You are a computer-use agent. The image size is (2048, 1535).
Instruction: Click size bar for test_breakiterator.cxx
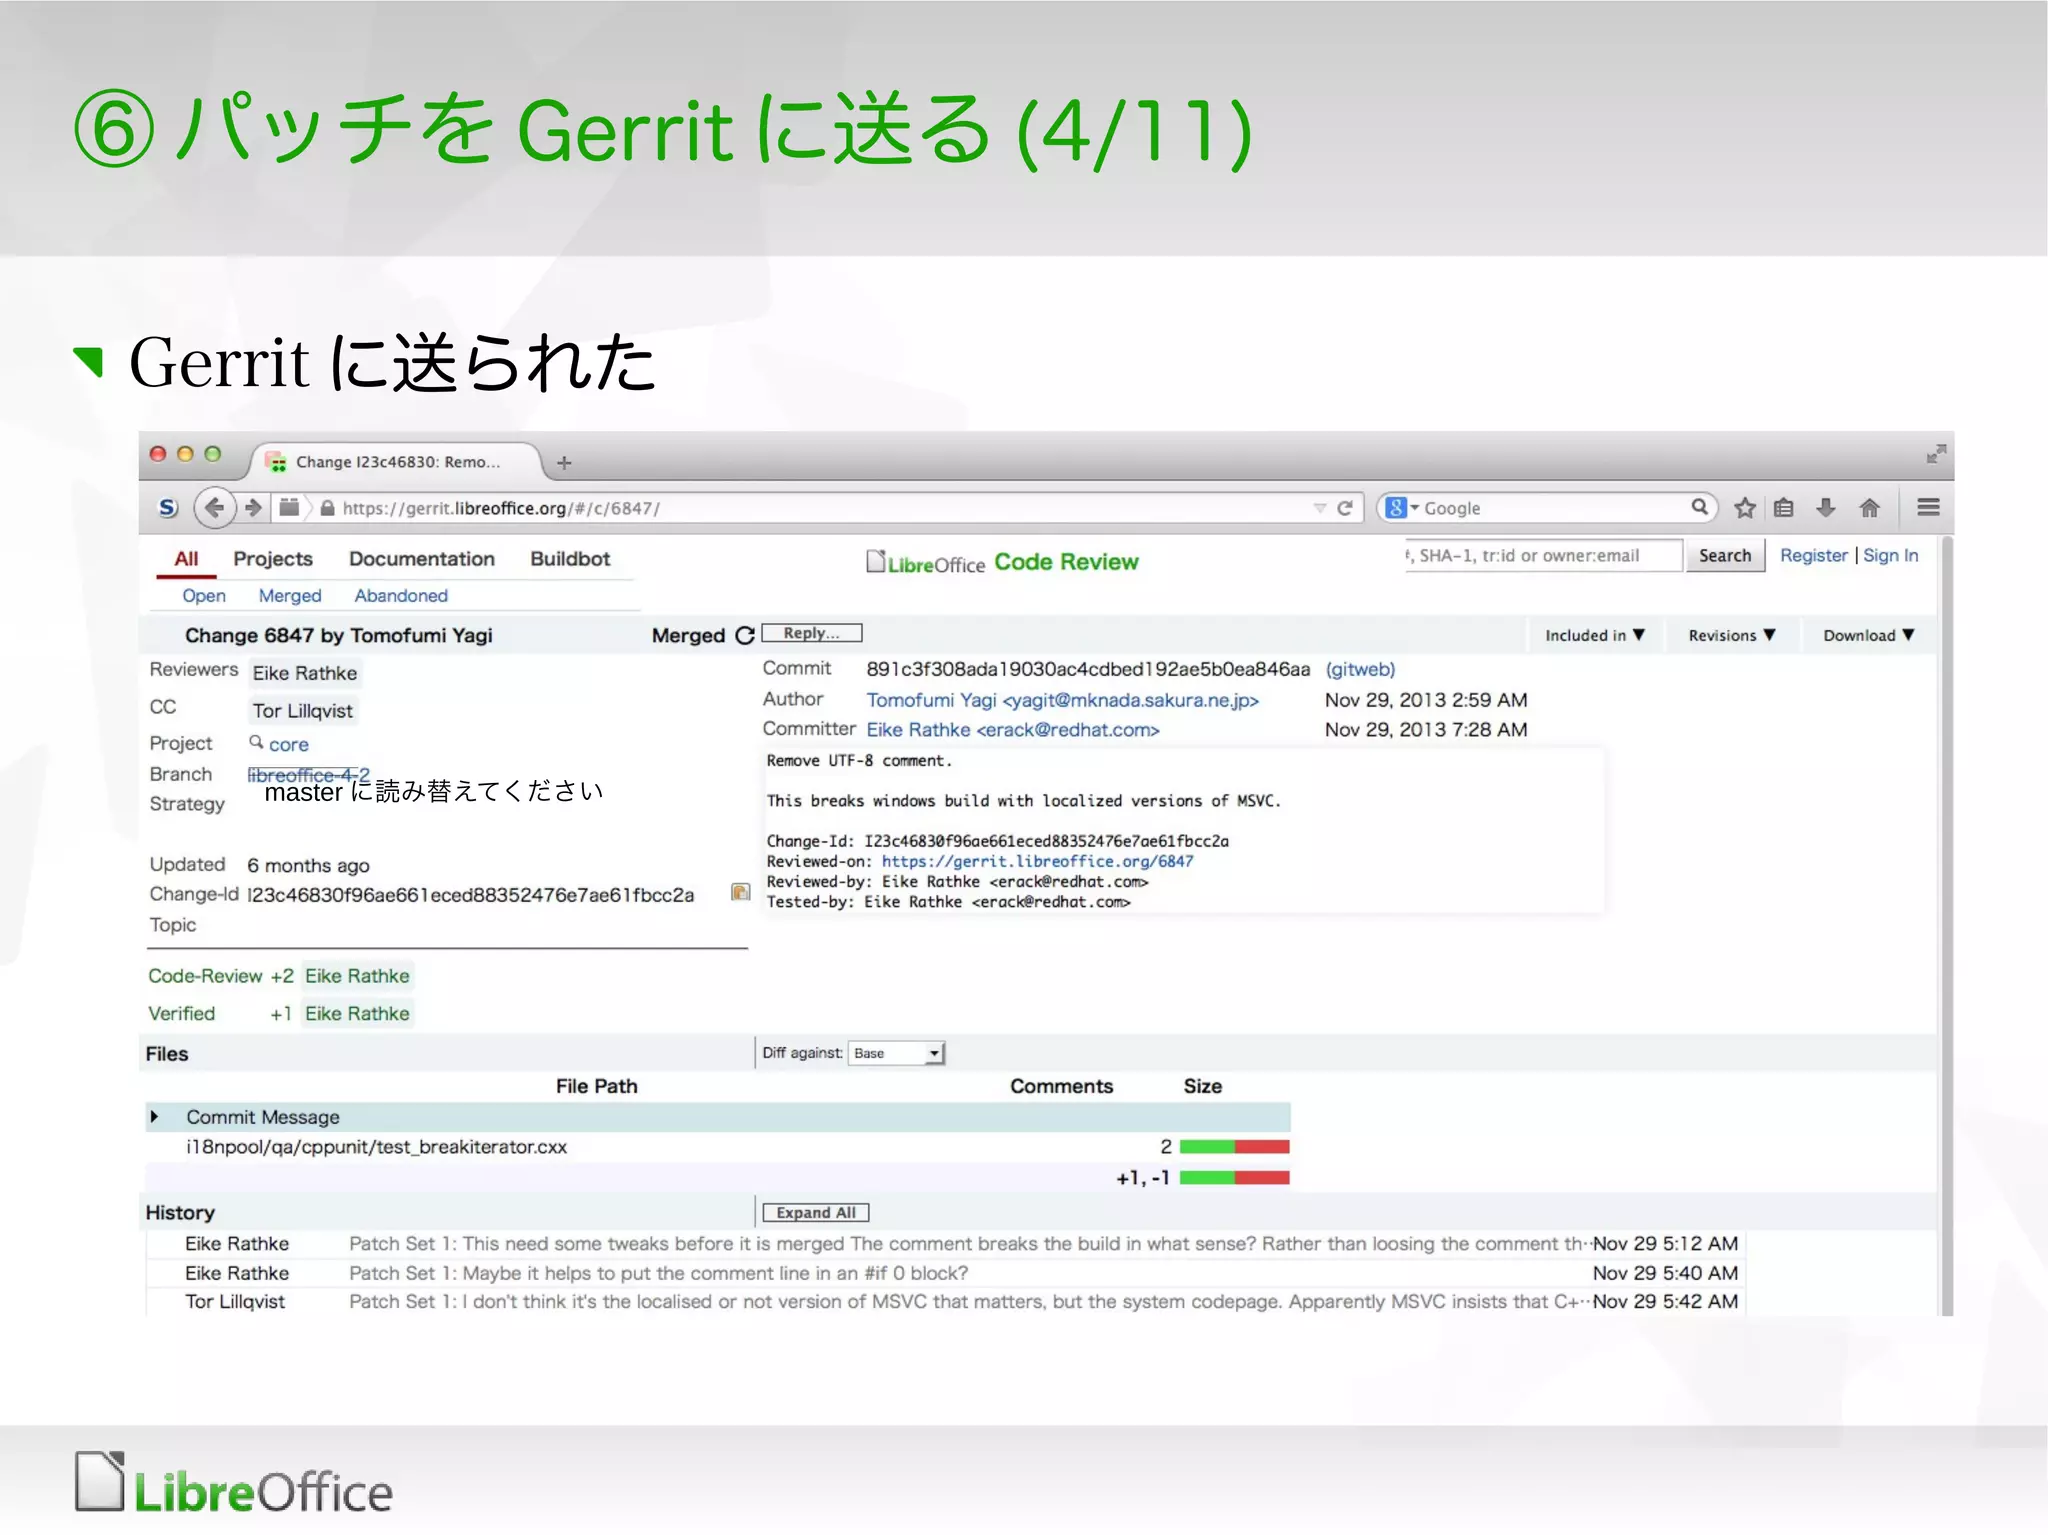click(1234, 1147)
